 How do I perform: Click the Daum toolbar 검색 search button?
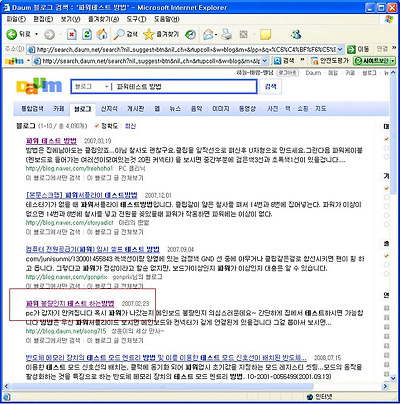pos(284,61)
